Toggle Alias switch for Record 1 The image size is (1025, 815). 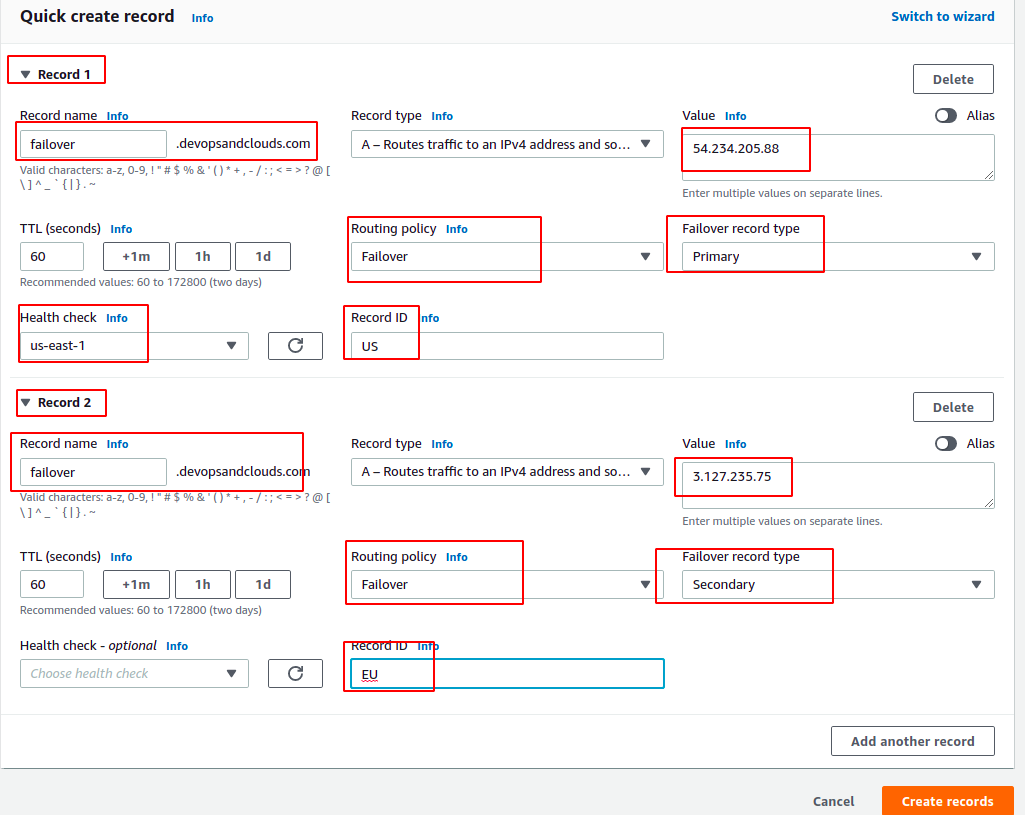coord(946,116)
